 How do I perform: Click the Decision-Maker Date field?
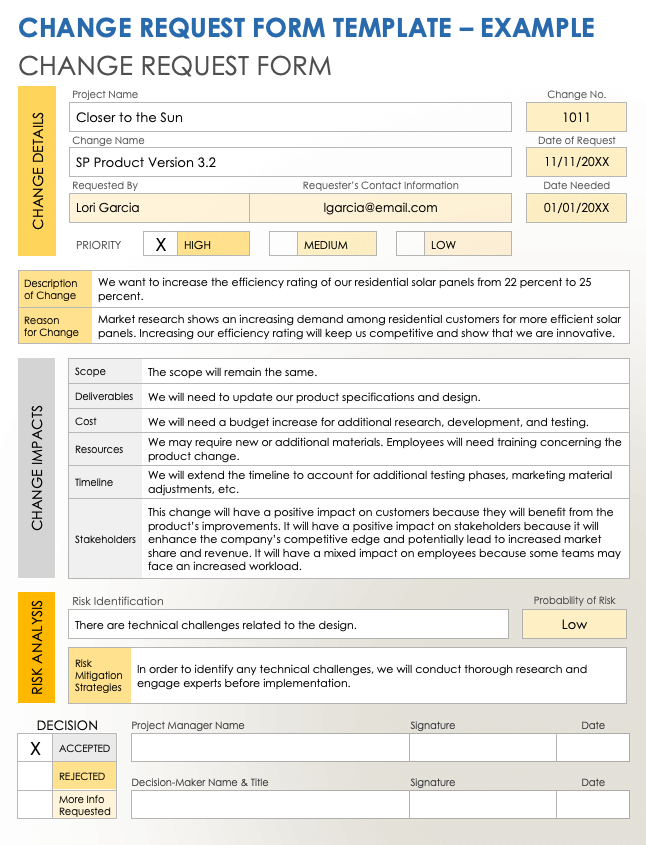[x=592, y=805]
